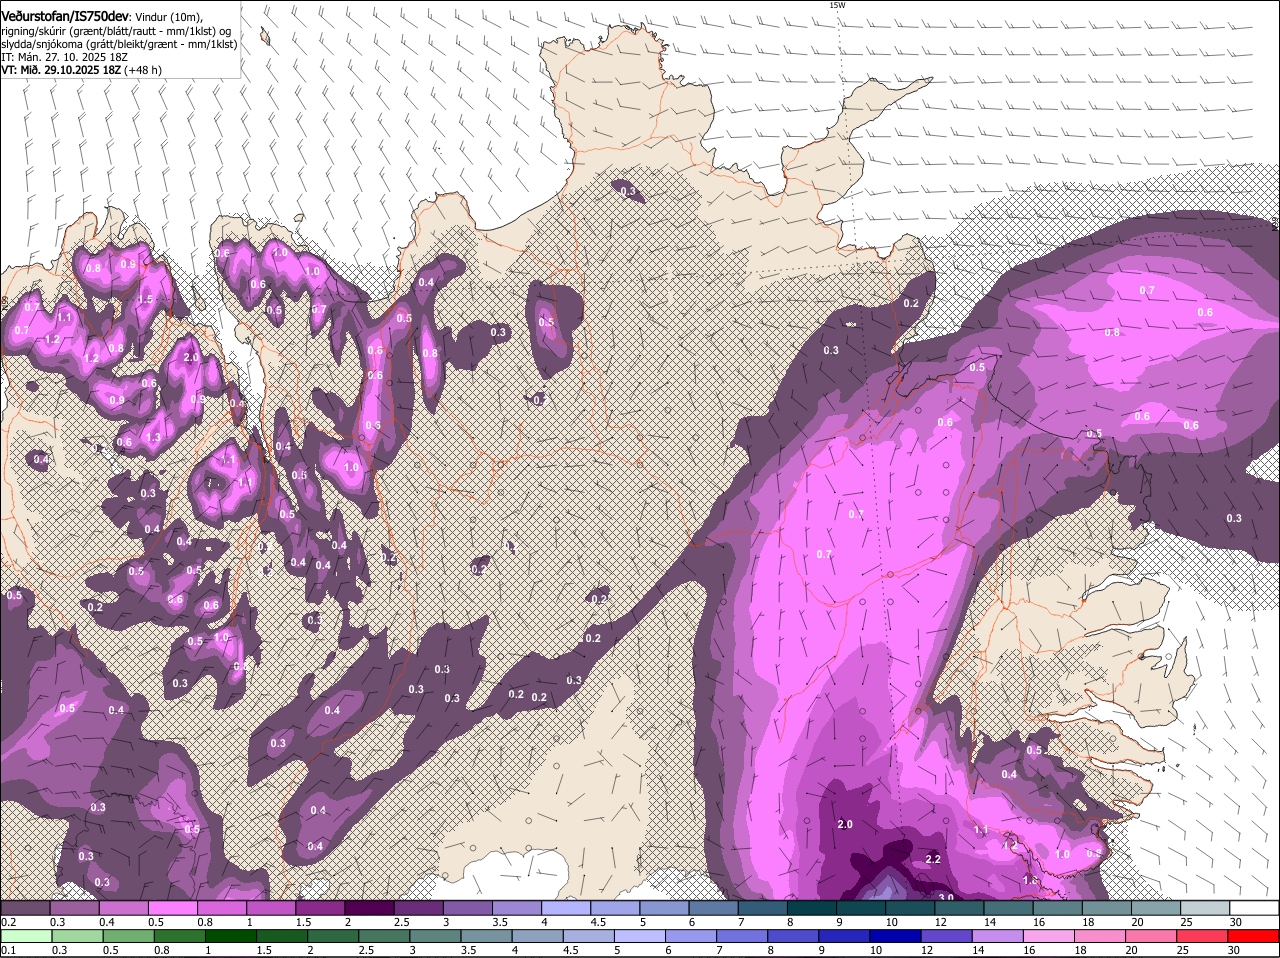The image size is (1280, 958).
Task: Click the snow legend swatch labeled 0.2
Action: 25,908
